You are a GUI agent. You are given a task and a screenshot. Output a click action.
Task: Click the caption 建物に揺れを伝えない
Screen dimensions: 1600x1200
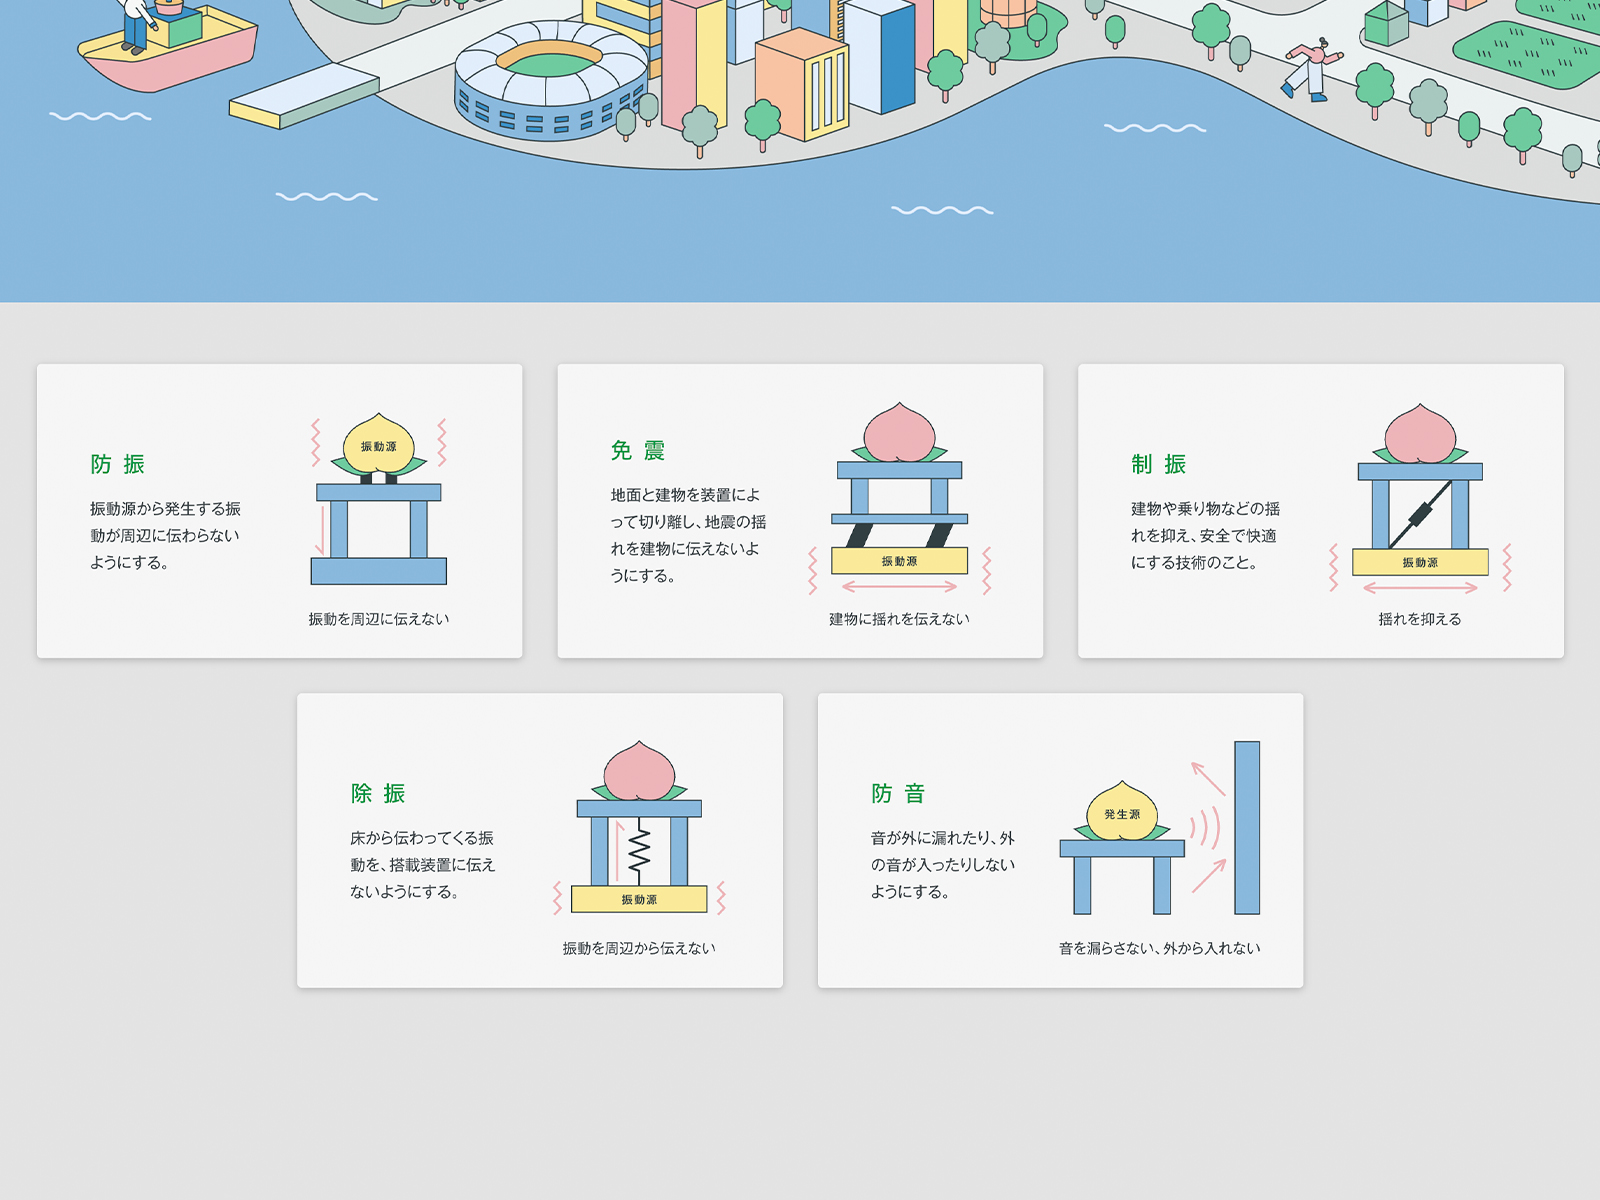click(899, 619)
